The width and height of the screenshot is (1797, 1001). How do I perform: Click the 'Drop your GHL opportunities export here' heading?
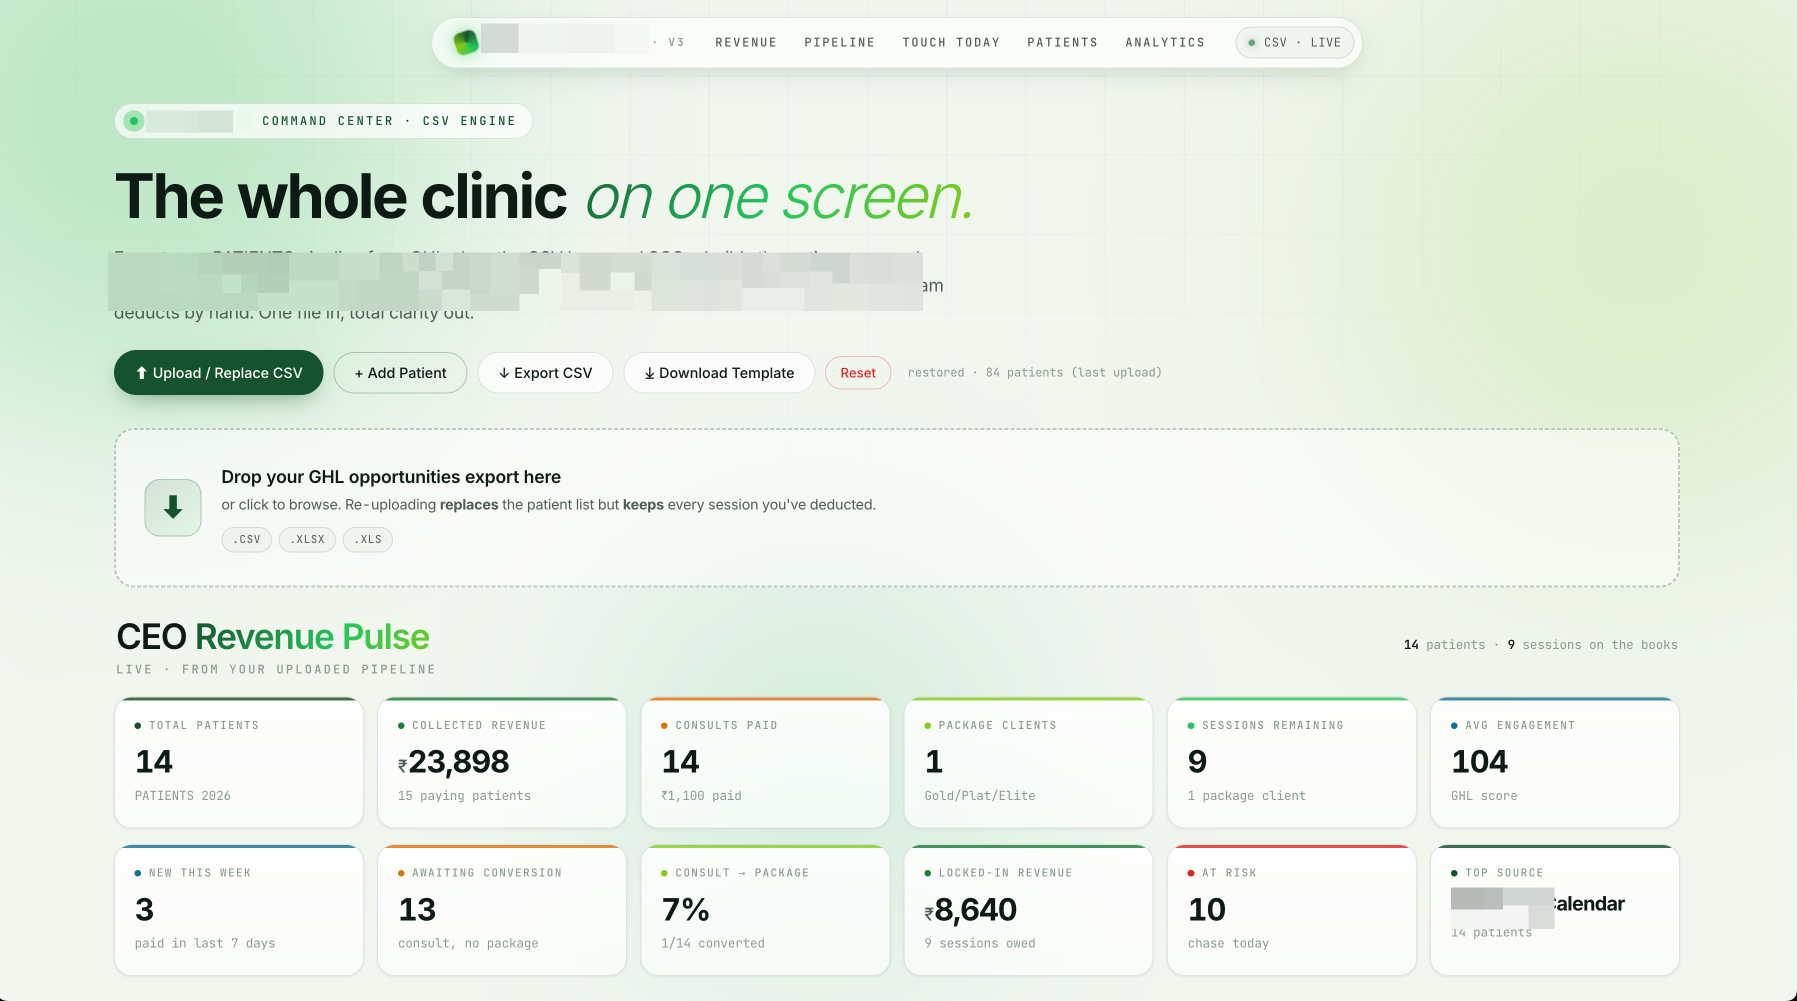[x=391, y=477]
